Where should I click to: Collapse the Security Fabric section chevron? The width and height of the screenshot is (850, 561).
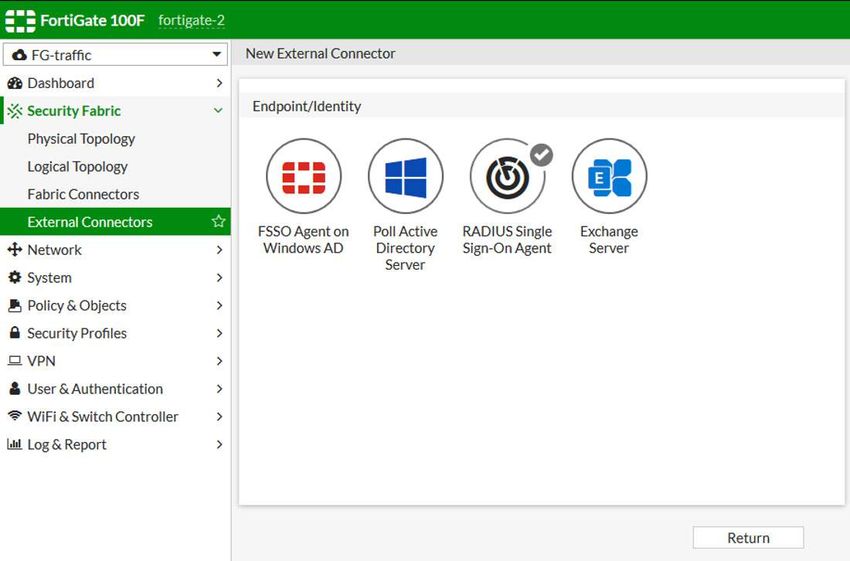click(x=218, y=111)
